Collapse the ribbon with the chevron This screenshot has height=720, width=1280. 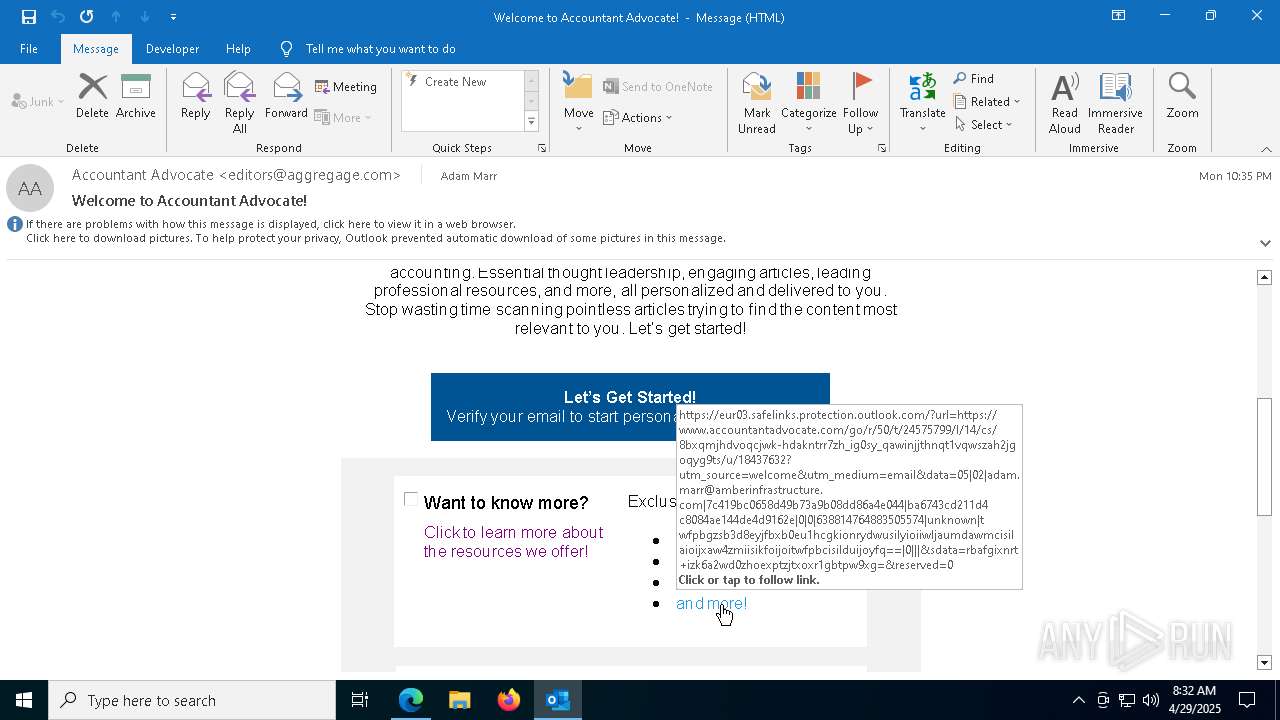tap(1266, 149)
